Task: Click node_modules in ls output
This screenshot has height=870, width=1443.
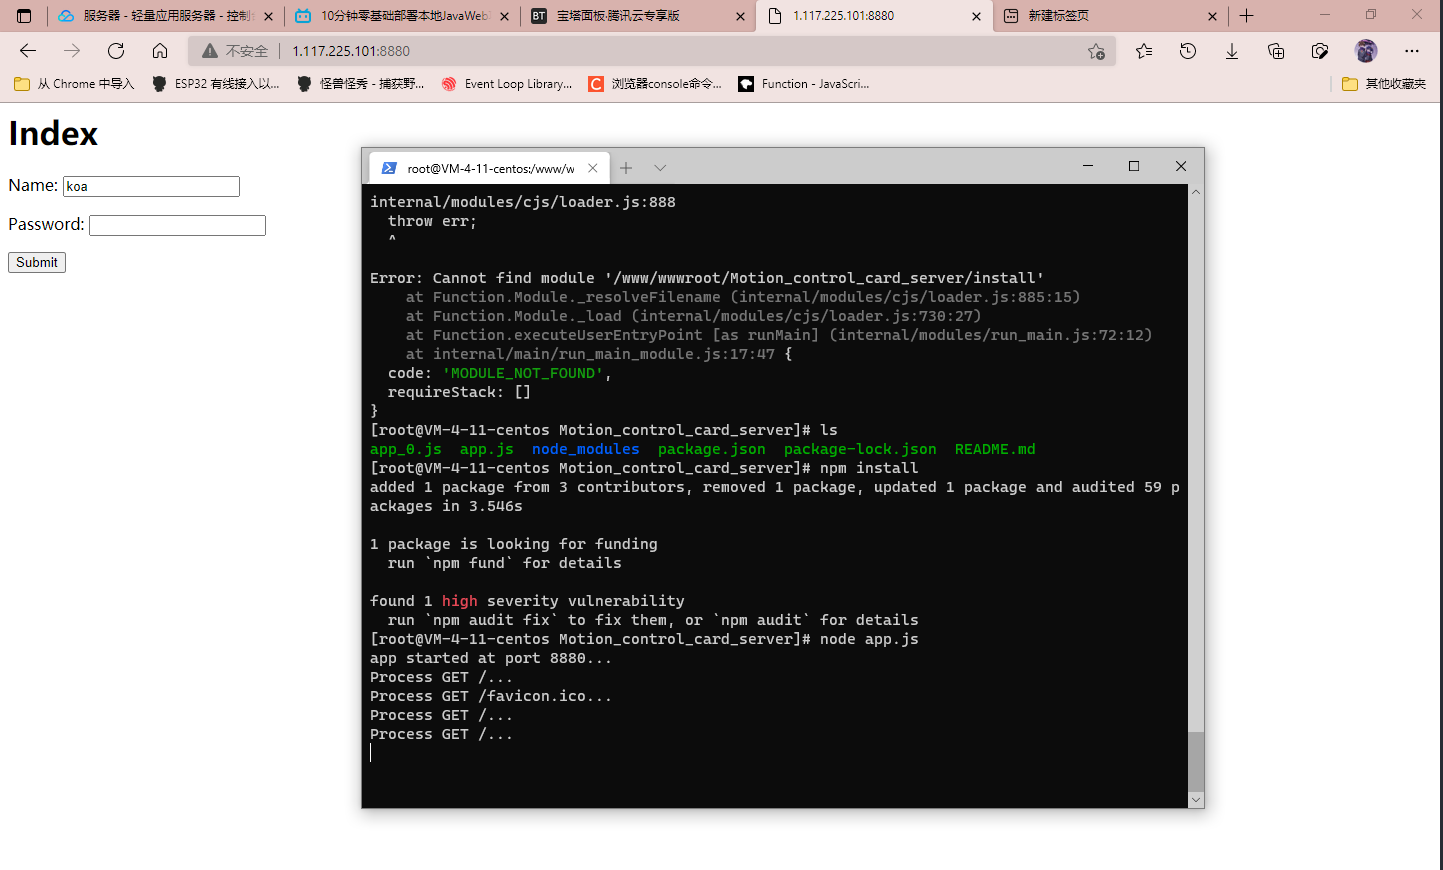Action: click(x=586, y=449)
